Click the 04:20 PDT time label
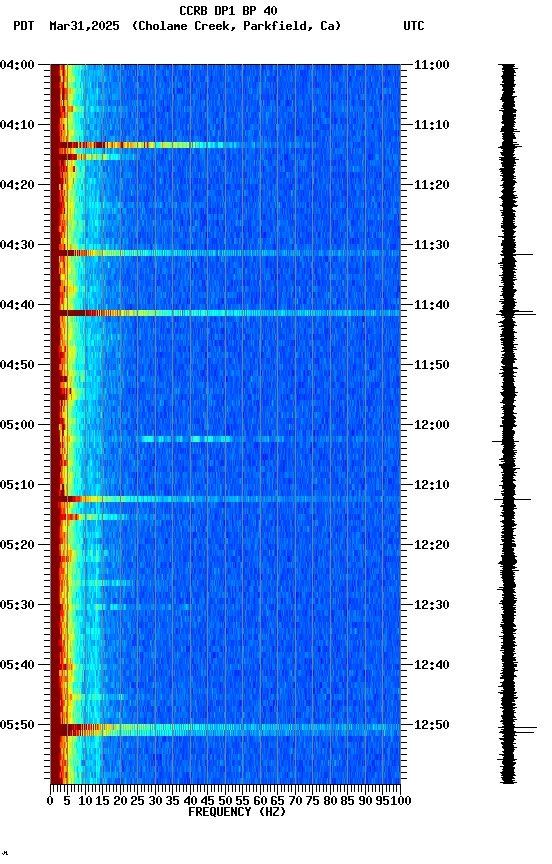The image size is (552, 864). pos(17,185)
